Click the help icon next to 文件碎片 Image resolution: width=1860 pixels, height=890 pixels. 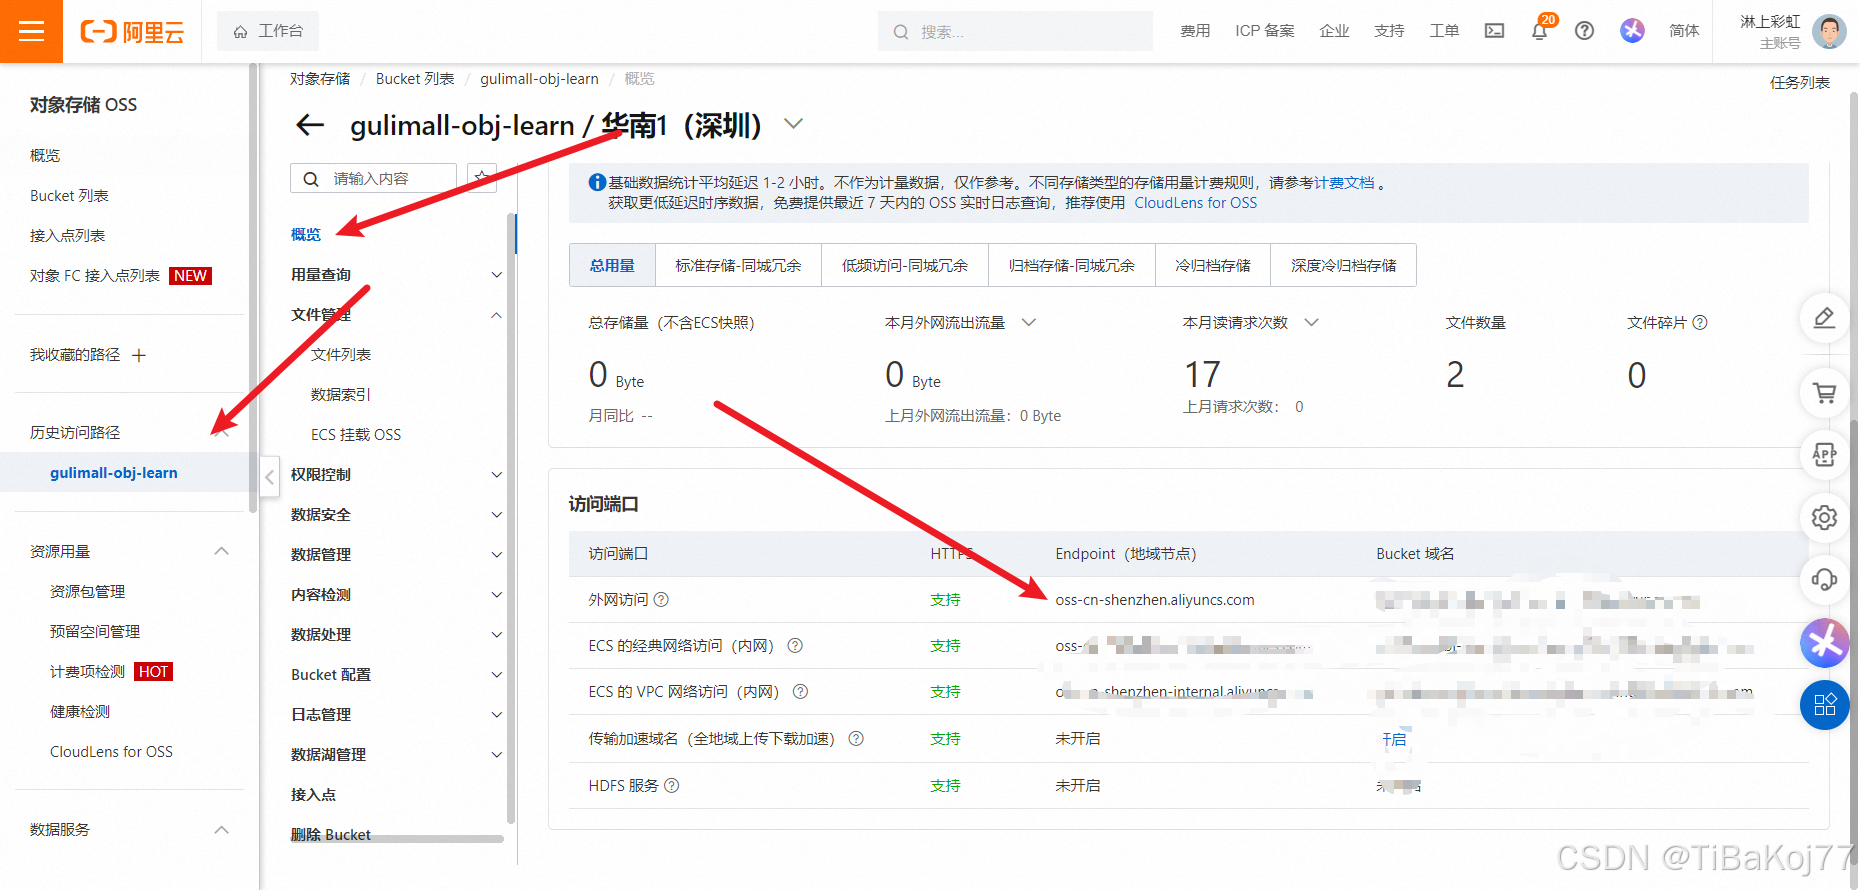pyautogui.click(x=1700, y=322)
